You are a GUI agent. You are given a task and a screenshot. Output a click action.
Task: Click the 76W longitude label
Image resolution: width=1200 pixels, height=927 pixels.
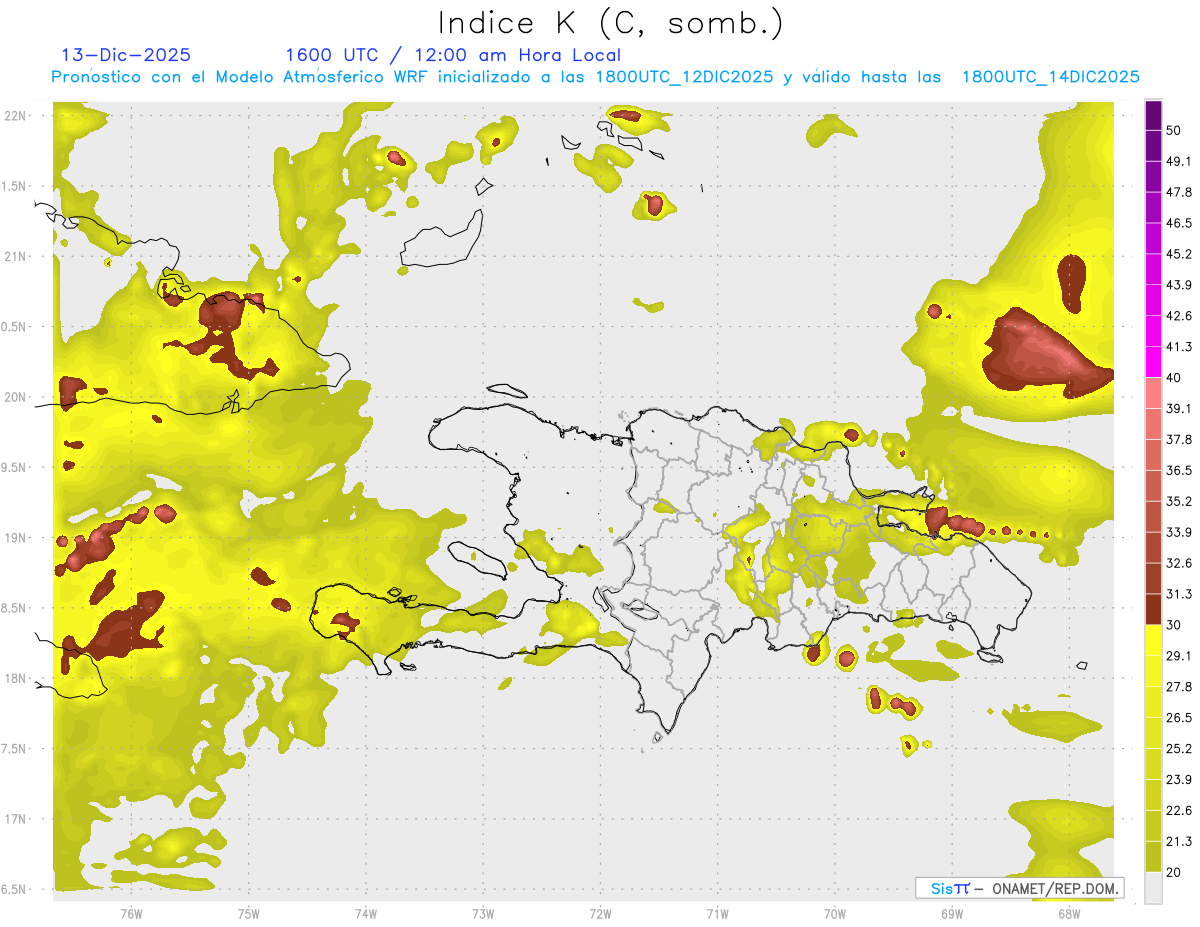click(131, 913)
